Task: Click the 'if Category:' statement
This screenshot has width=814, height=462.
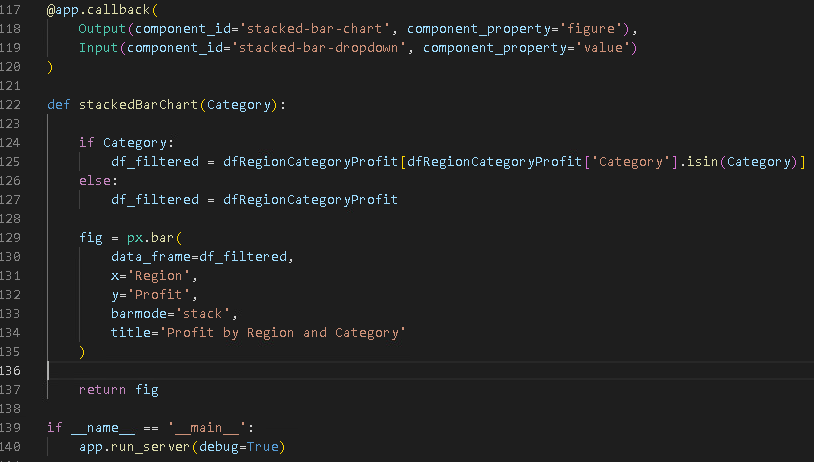Action: point(126,143)
